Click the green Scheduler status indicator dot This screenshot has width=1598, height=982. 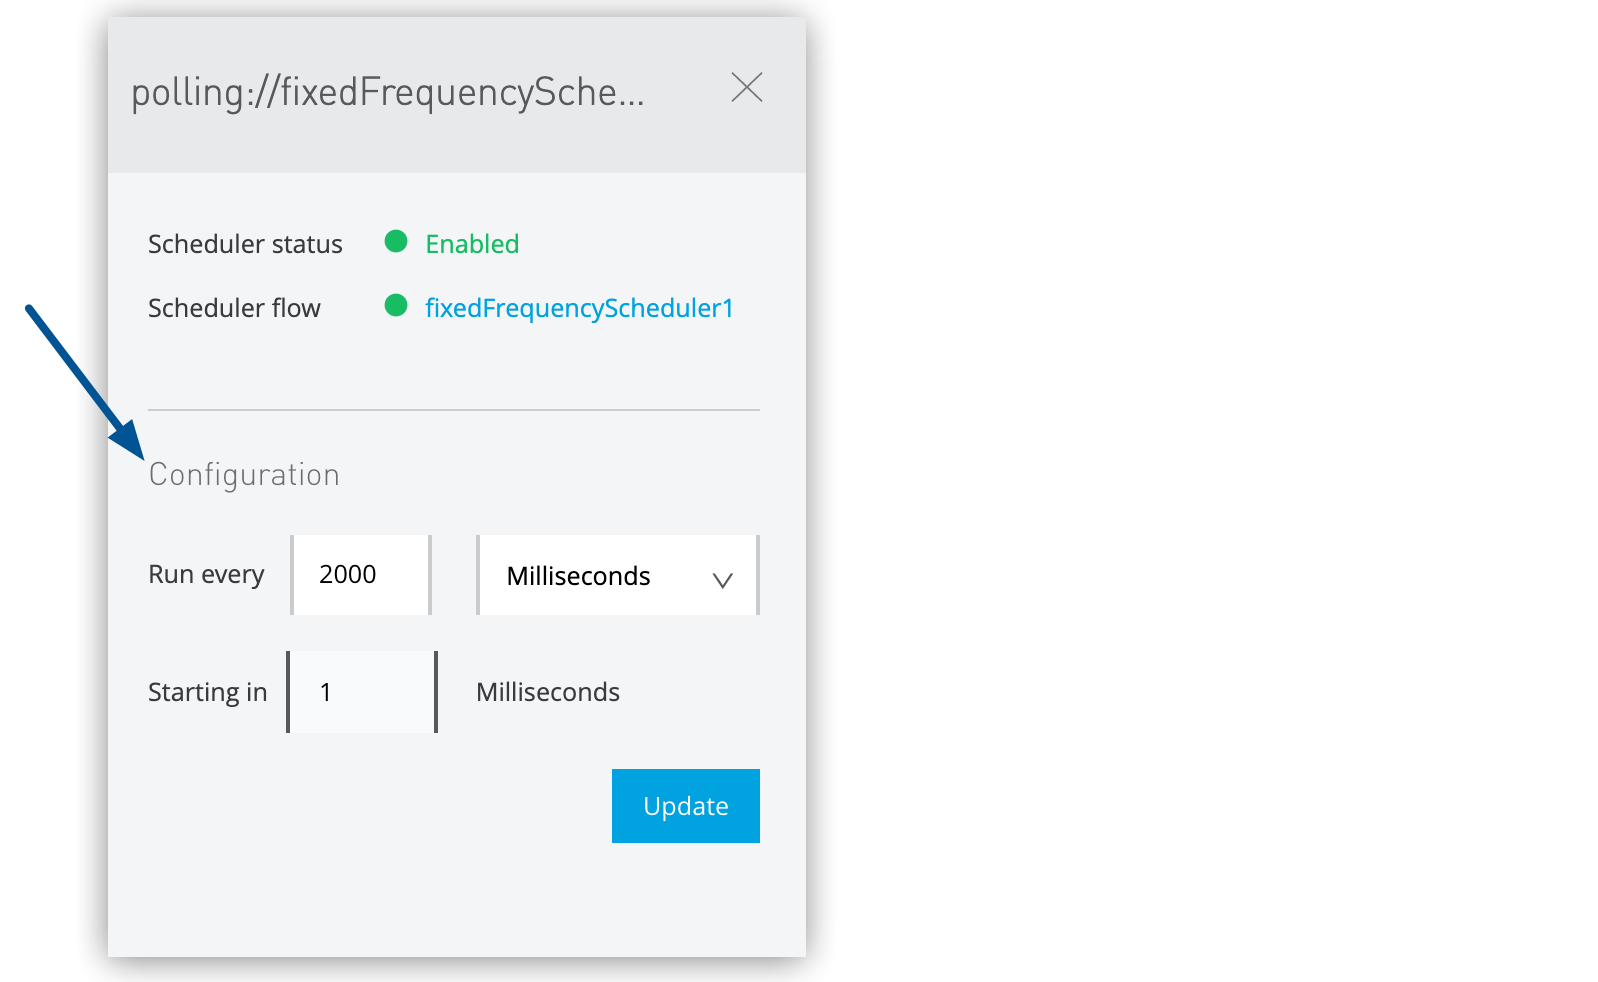[396, 241]
